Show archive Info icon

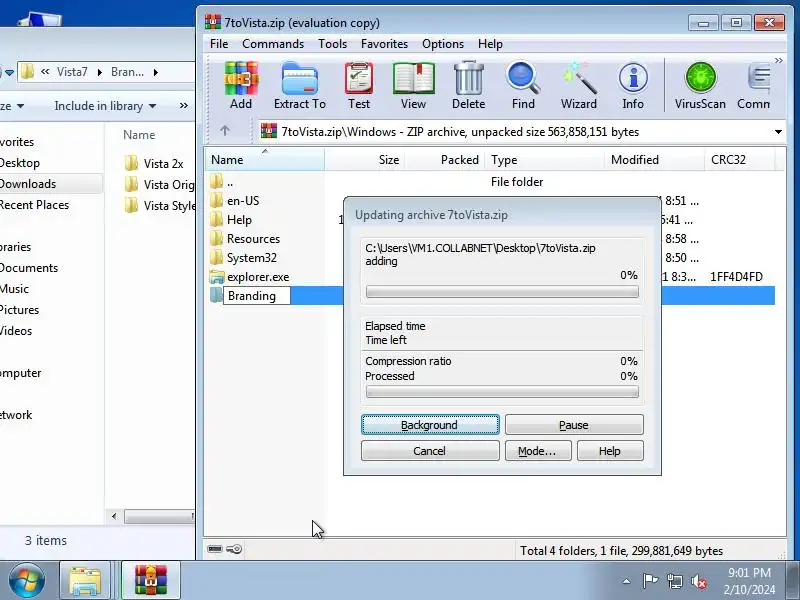pyautogui.click(x=633, y=85)
